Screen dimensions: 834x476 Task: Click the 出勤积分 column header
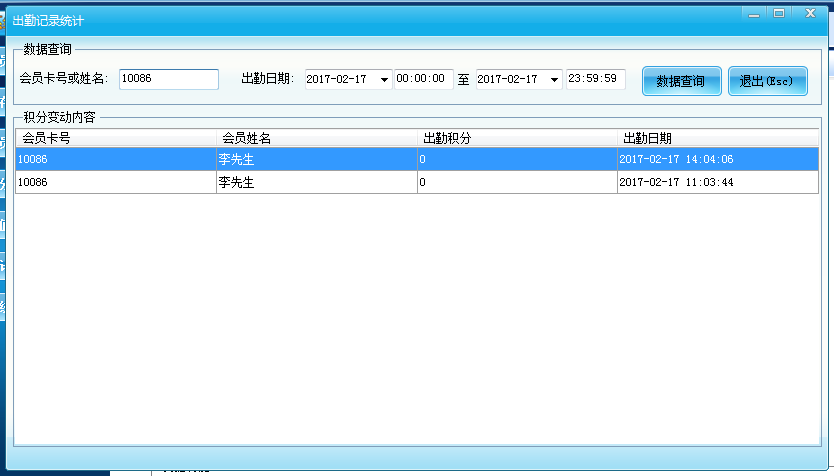pos(517,138)
